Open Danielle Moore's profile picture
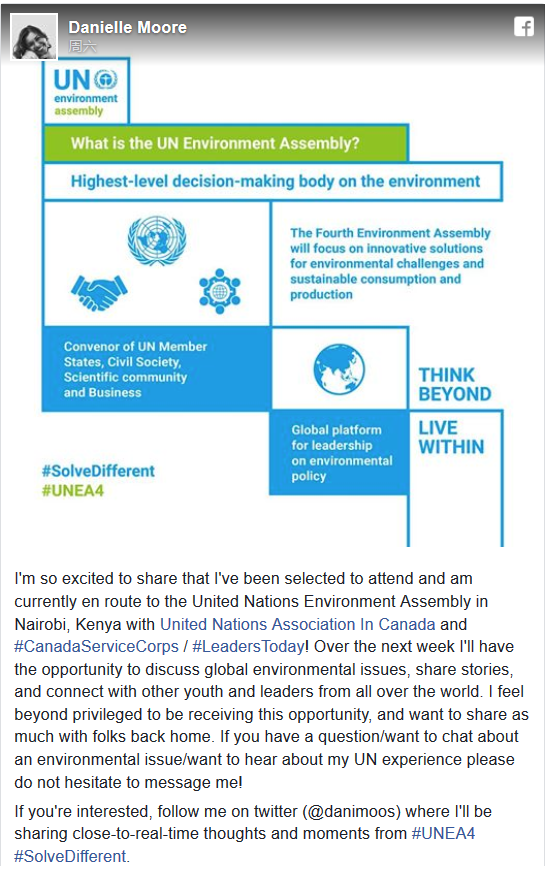This screenshot has height=872, width=548. tap(34, 36)
